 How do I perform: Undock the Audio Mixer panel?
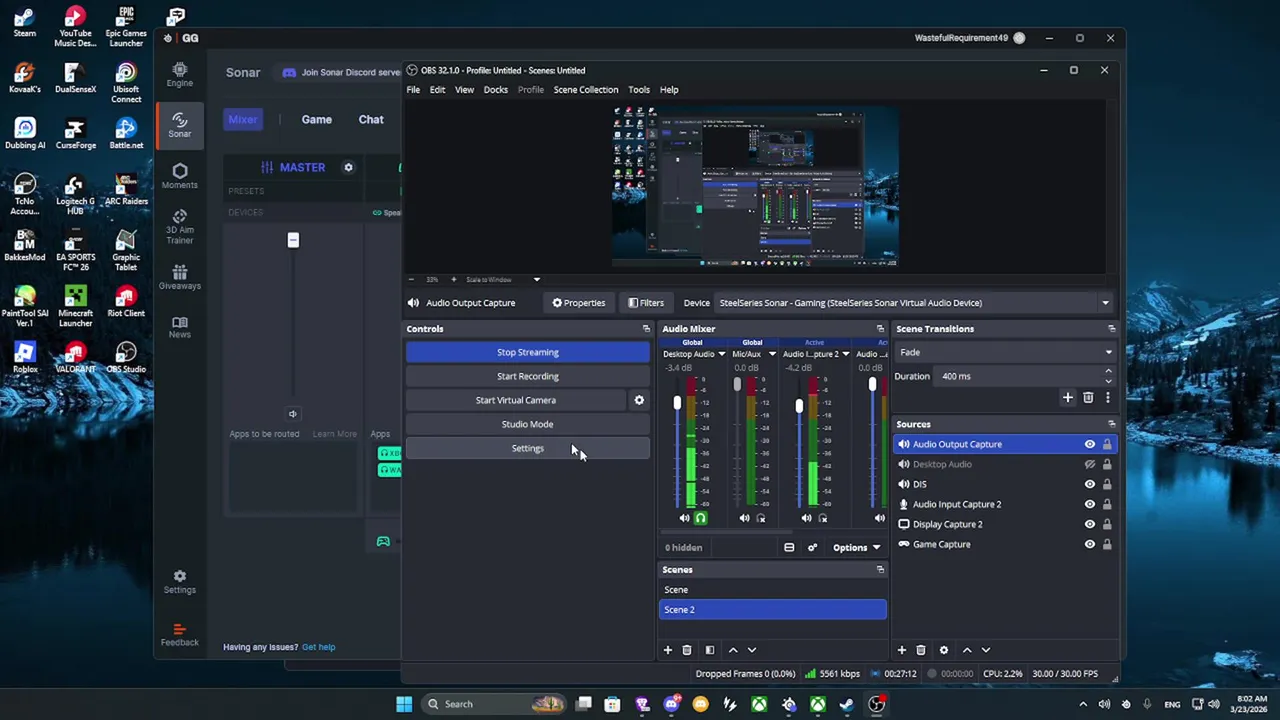pyautogui.click(x=880, y=329)
